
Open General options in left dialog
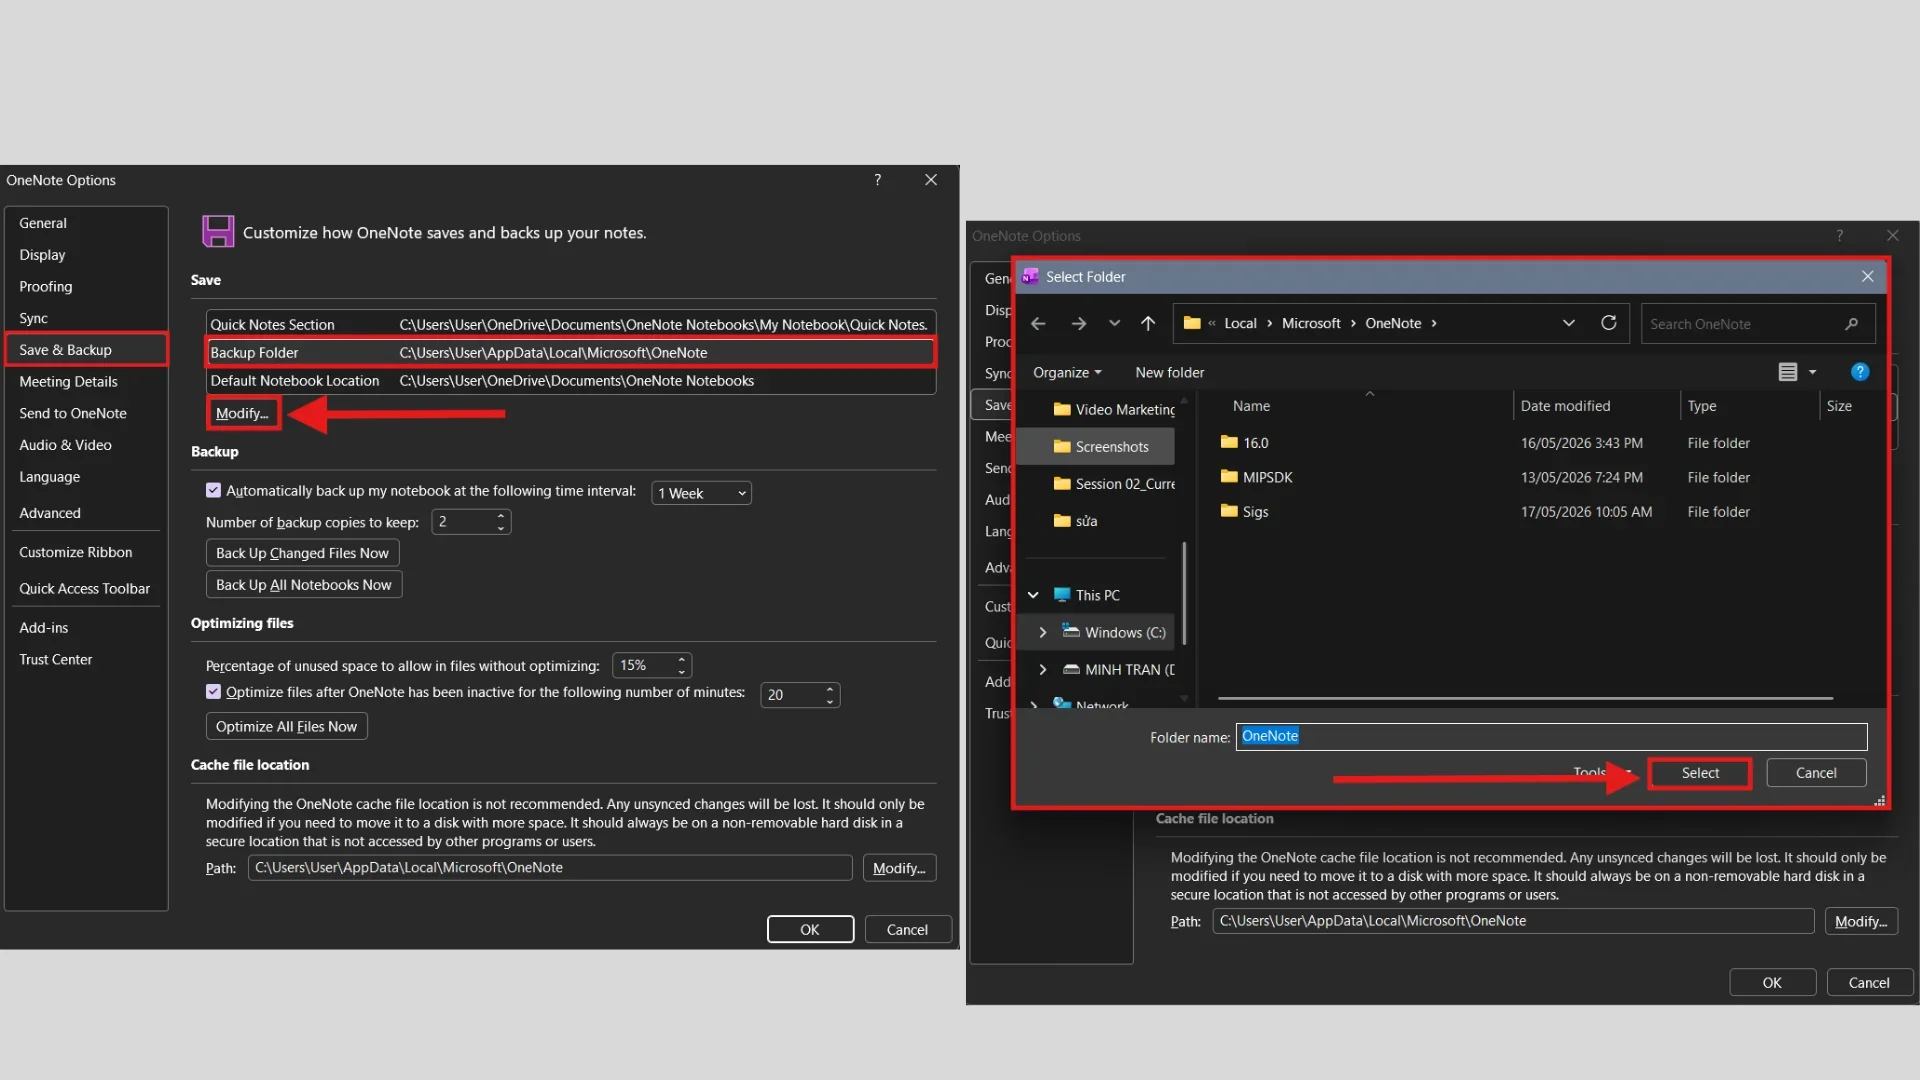tap(86, 223)
